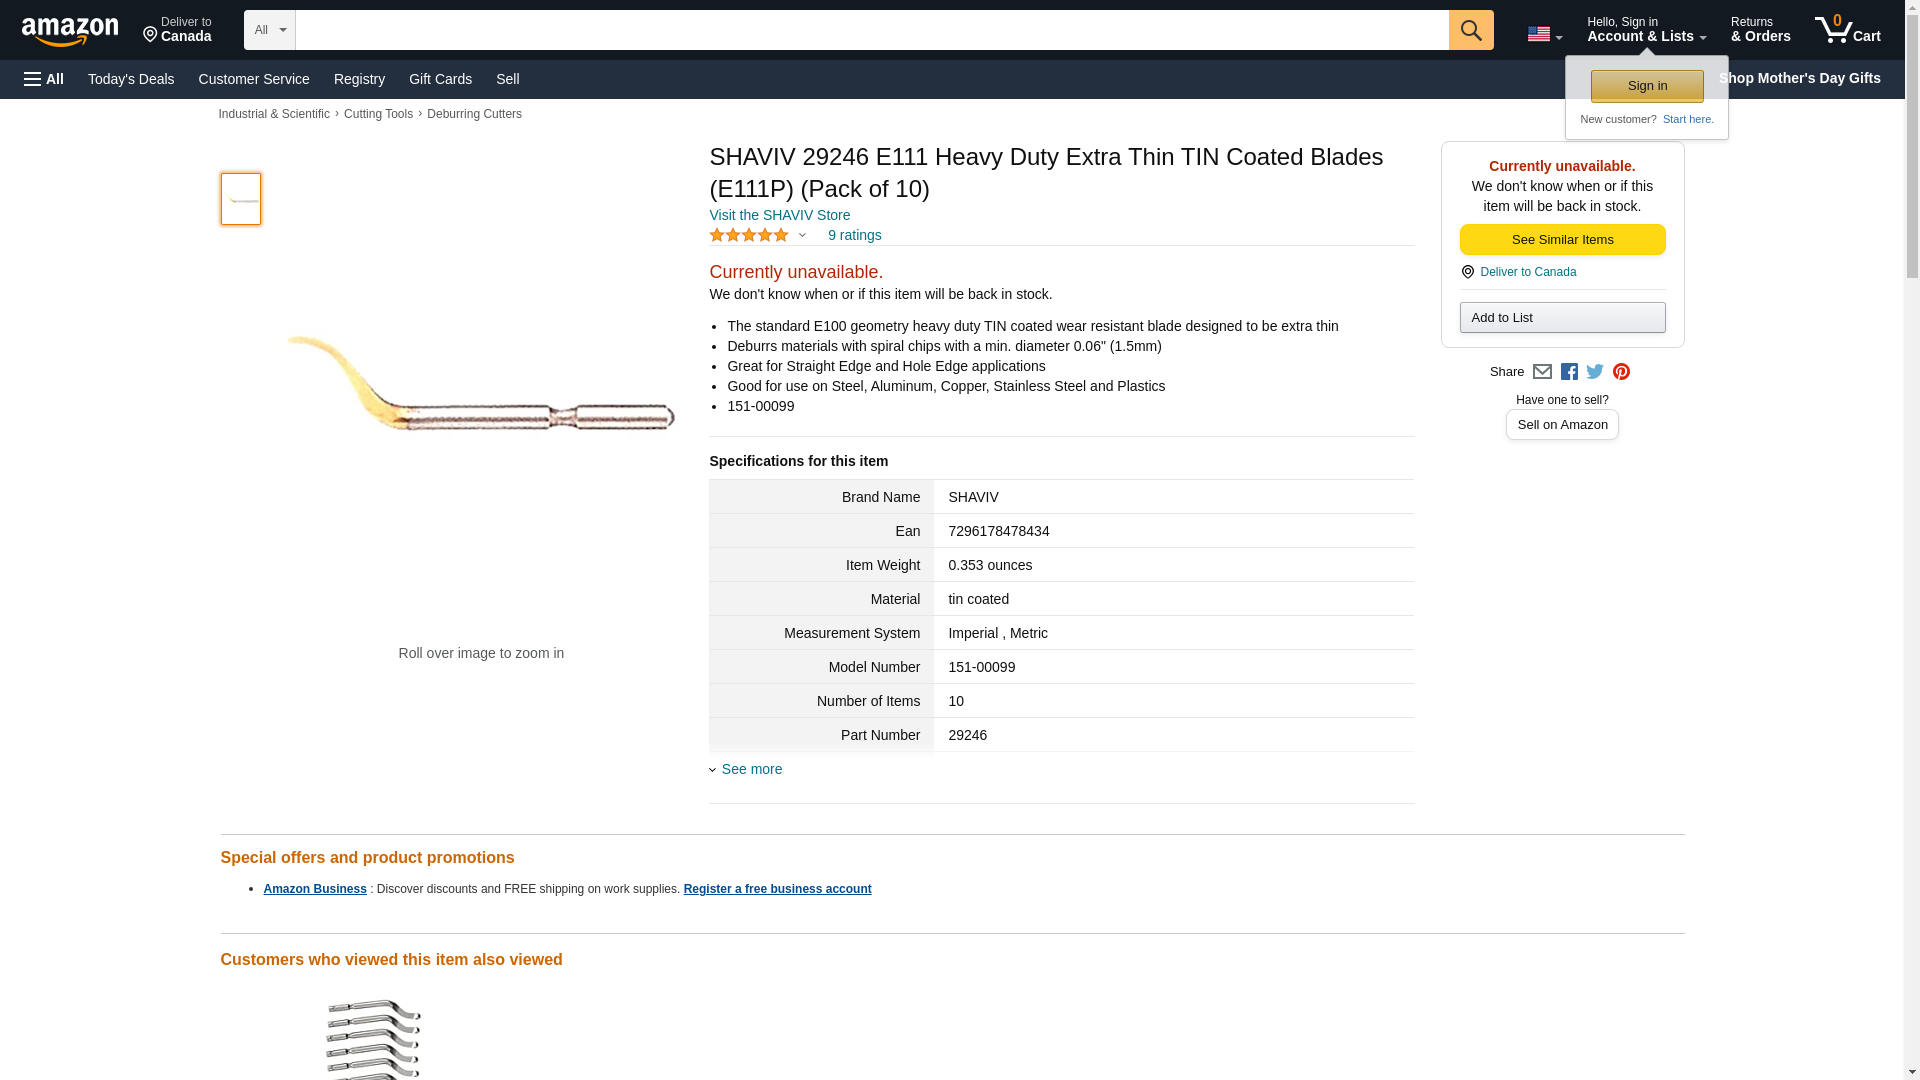Open the All hamburger menu
The height and width of the screenshot is (1080, 1920).
pyautogui.click(x=44, y=79)
